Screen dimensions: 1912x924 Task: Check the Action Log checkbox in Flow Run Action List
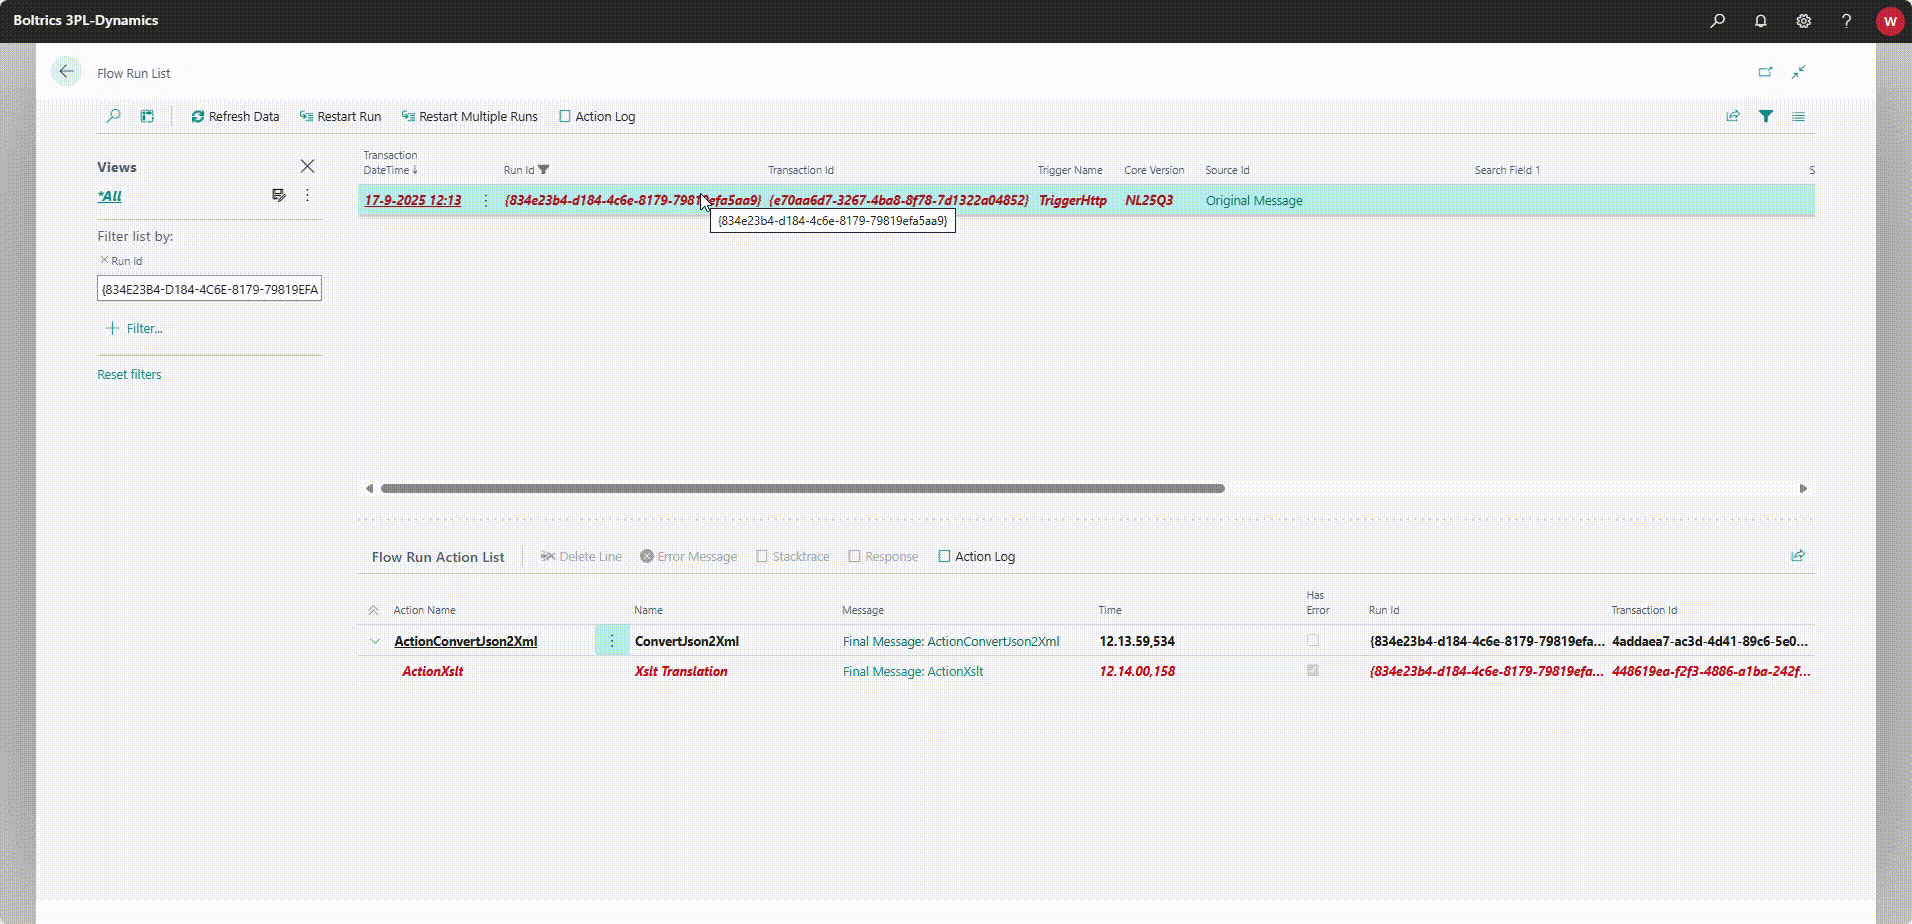click(x=945, y=556)
